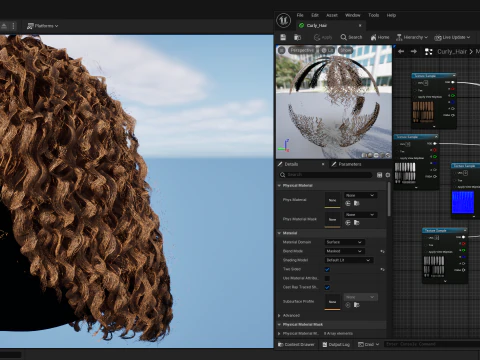The image size is (480, 360).
Task: Open the Output Log
Action: click(x=336, y=344)
